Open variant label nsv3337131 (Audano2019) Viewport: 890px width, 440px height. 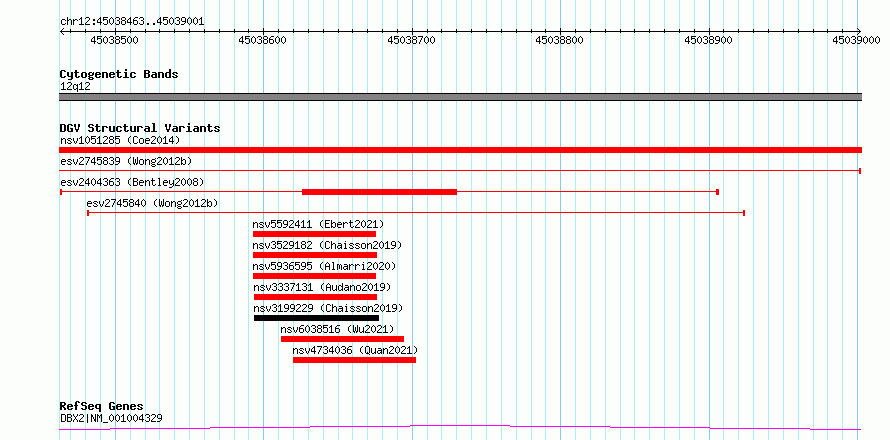pyautogui.click(x=322, y=287)
